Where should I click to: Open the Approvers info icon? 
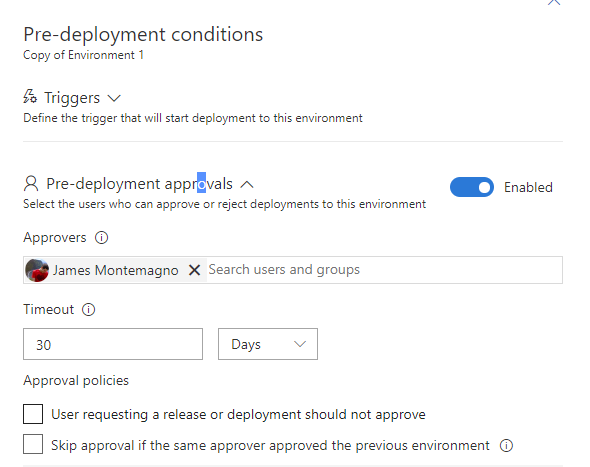coord(101,237)
